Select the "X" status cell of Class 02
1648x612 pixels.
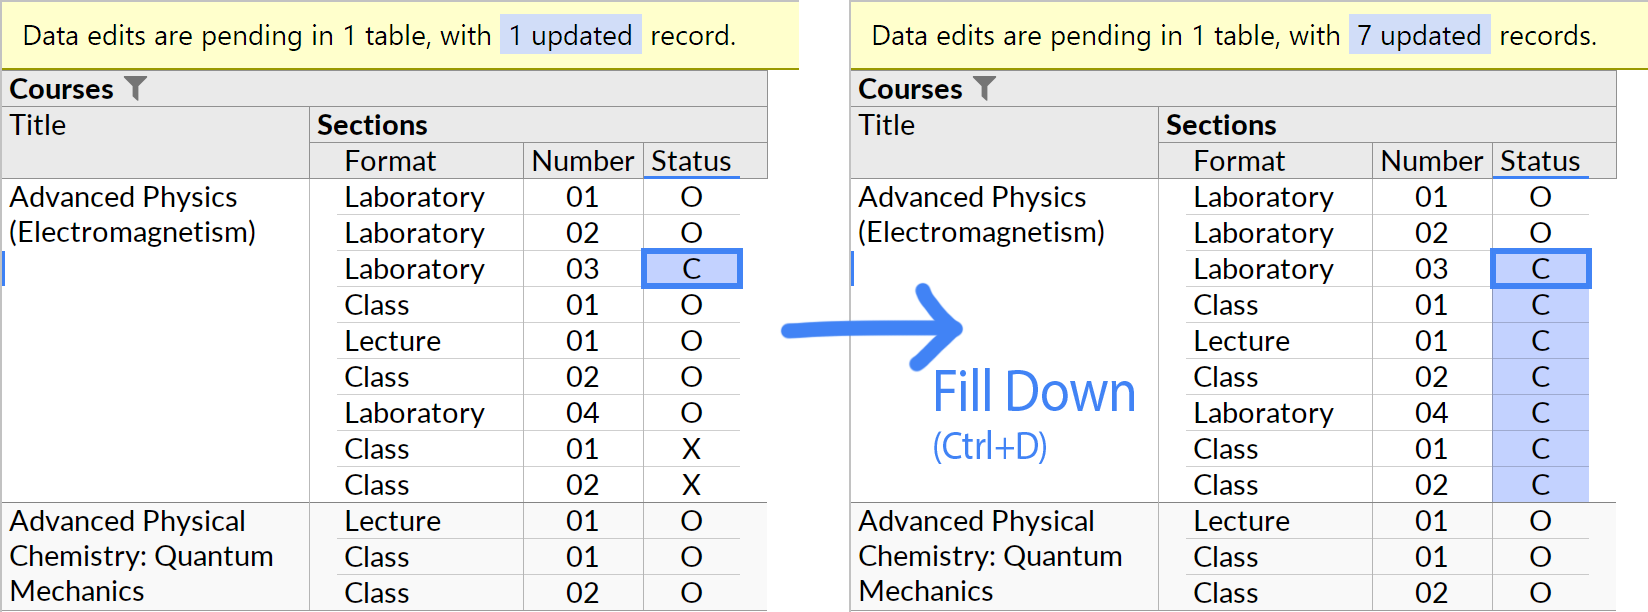(x=692, y=485)
